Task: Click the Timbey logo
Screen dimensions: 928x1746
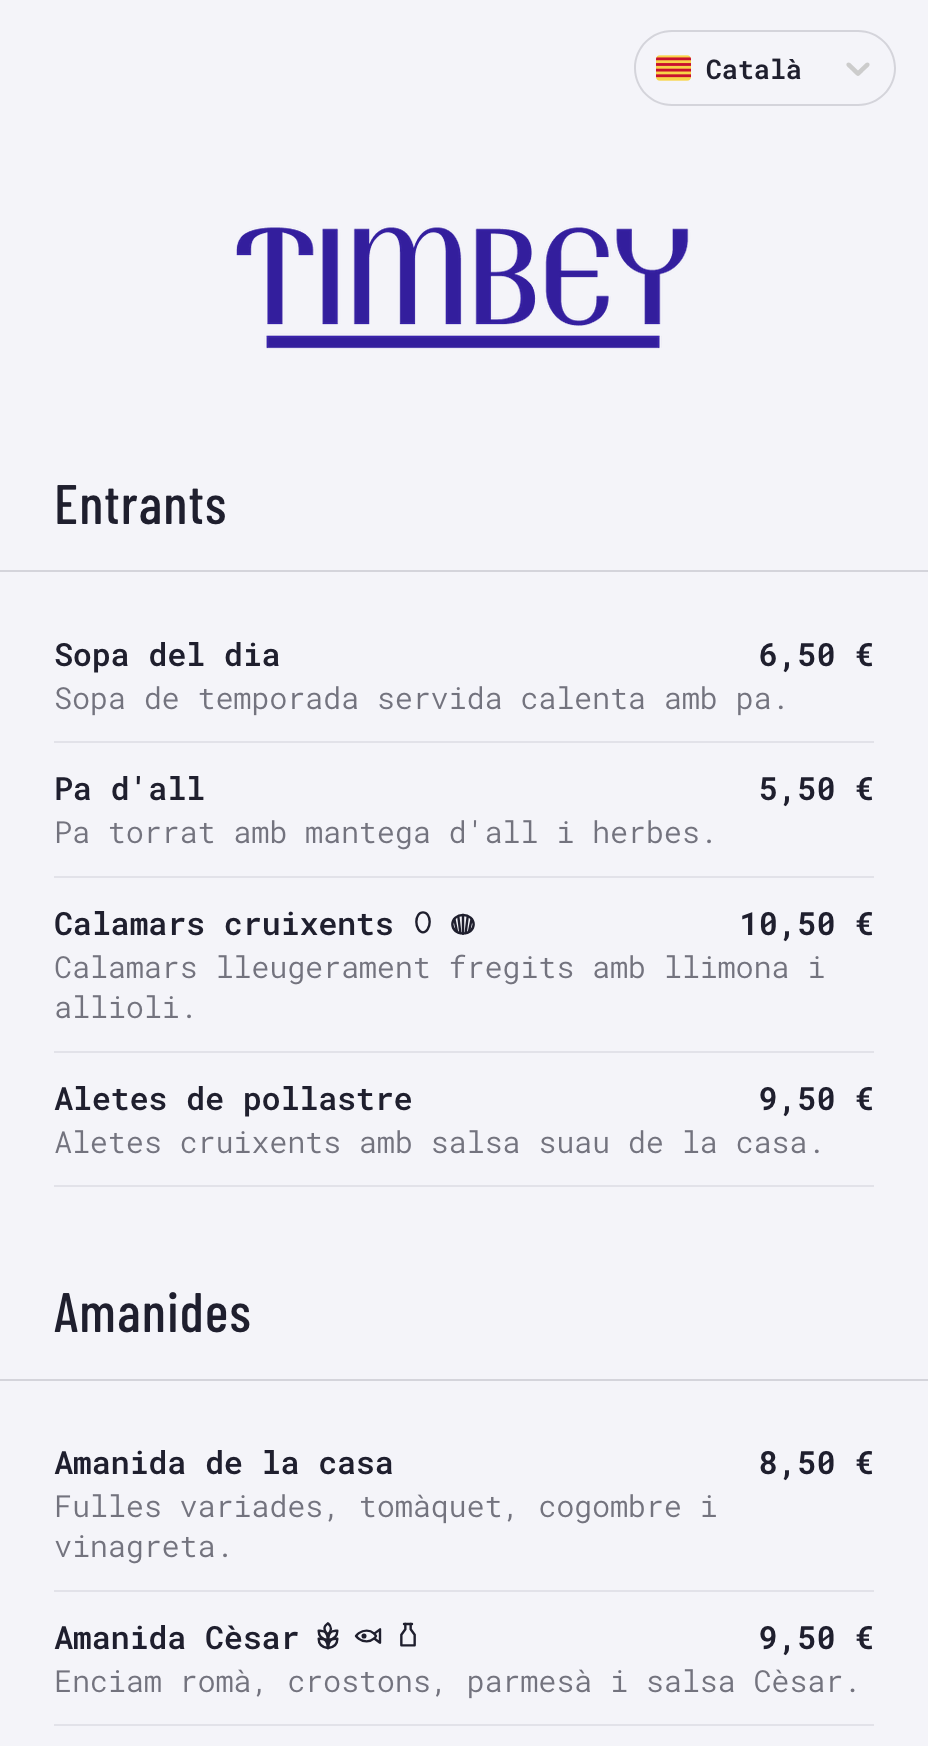Action: (463, 285)
